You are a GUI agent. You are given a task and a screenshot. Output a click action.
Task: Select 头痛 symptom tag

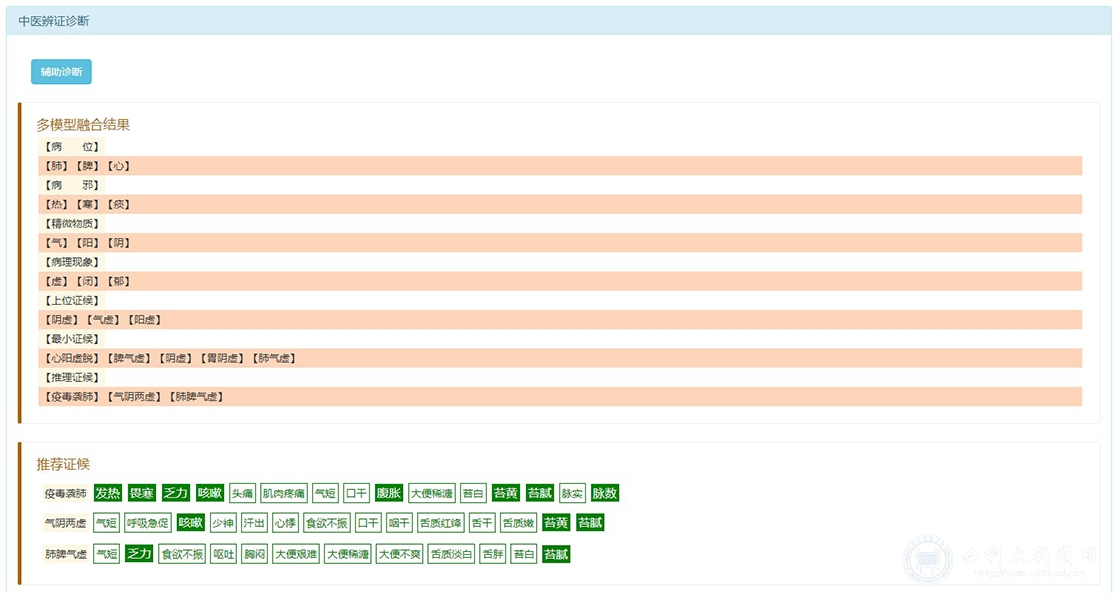243,493
